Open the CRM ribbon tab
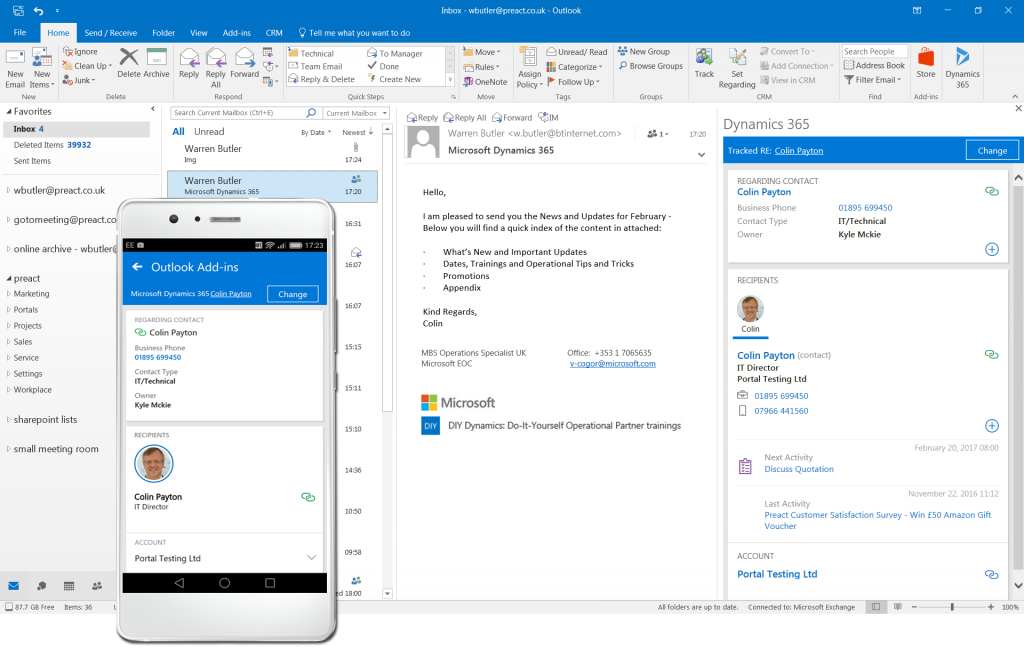 (274, 33)
